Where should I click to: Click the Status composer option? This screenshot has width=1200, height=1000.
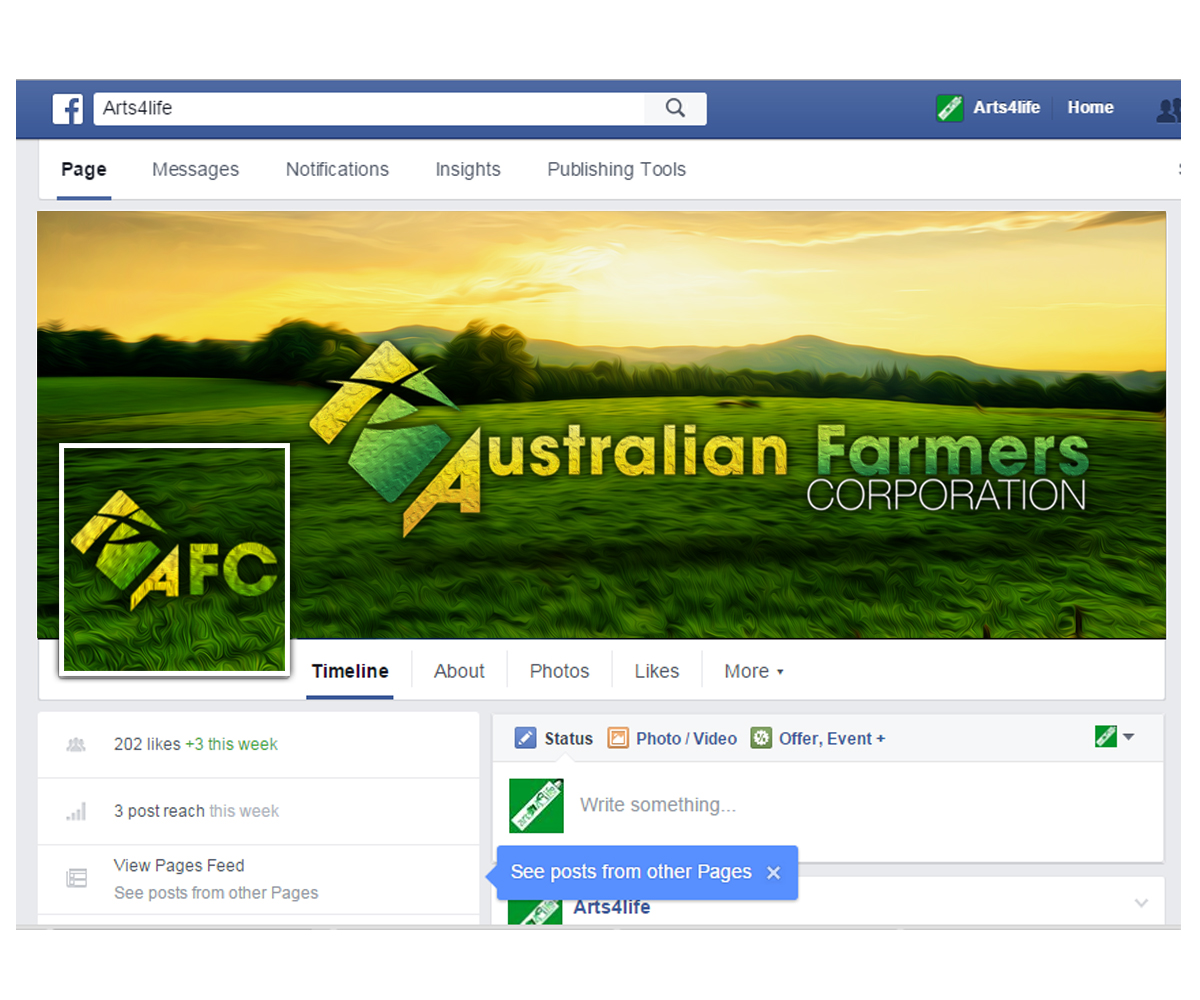[554, 738]
